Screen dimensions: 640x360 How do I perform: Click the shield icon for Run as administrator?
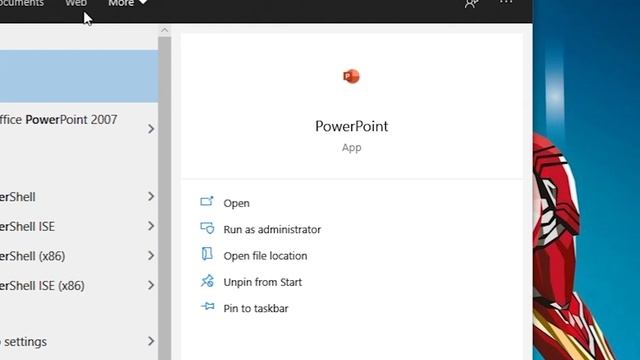click(x=207, y=228)
